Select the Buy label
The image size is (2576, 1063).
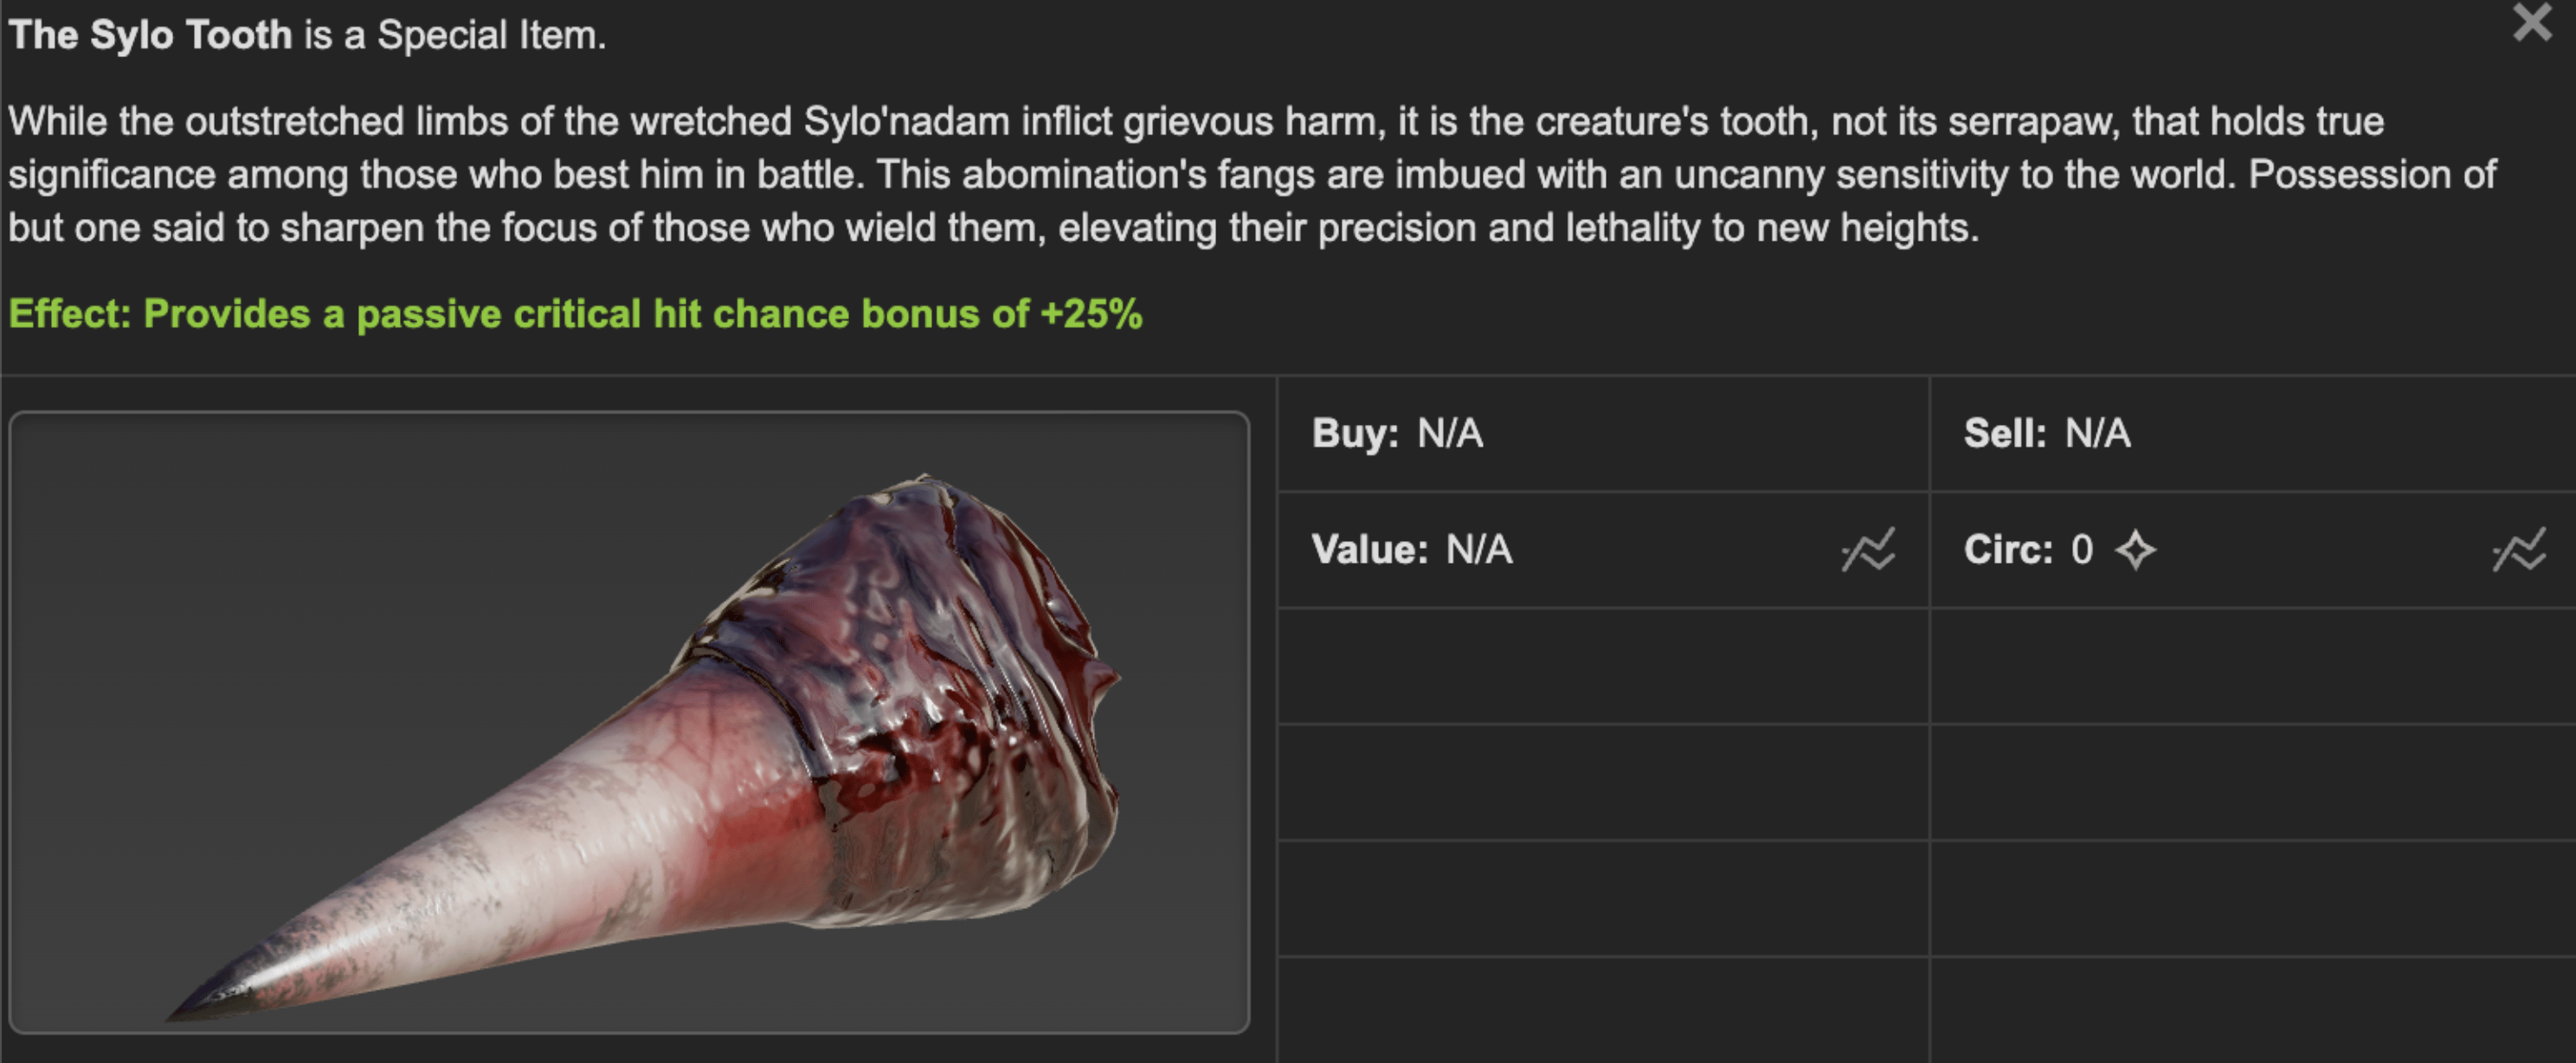click(x=1355, y=433)
